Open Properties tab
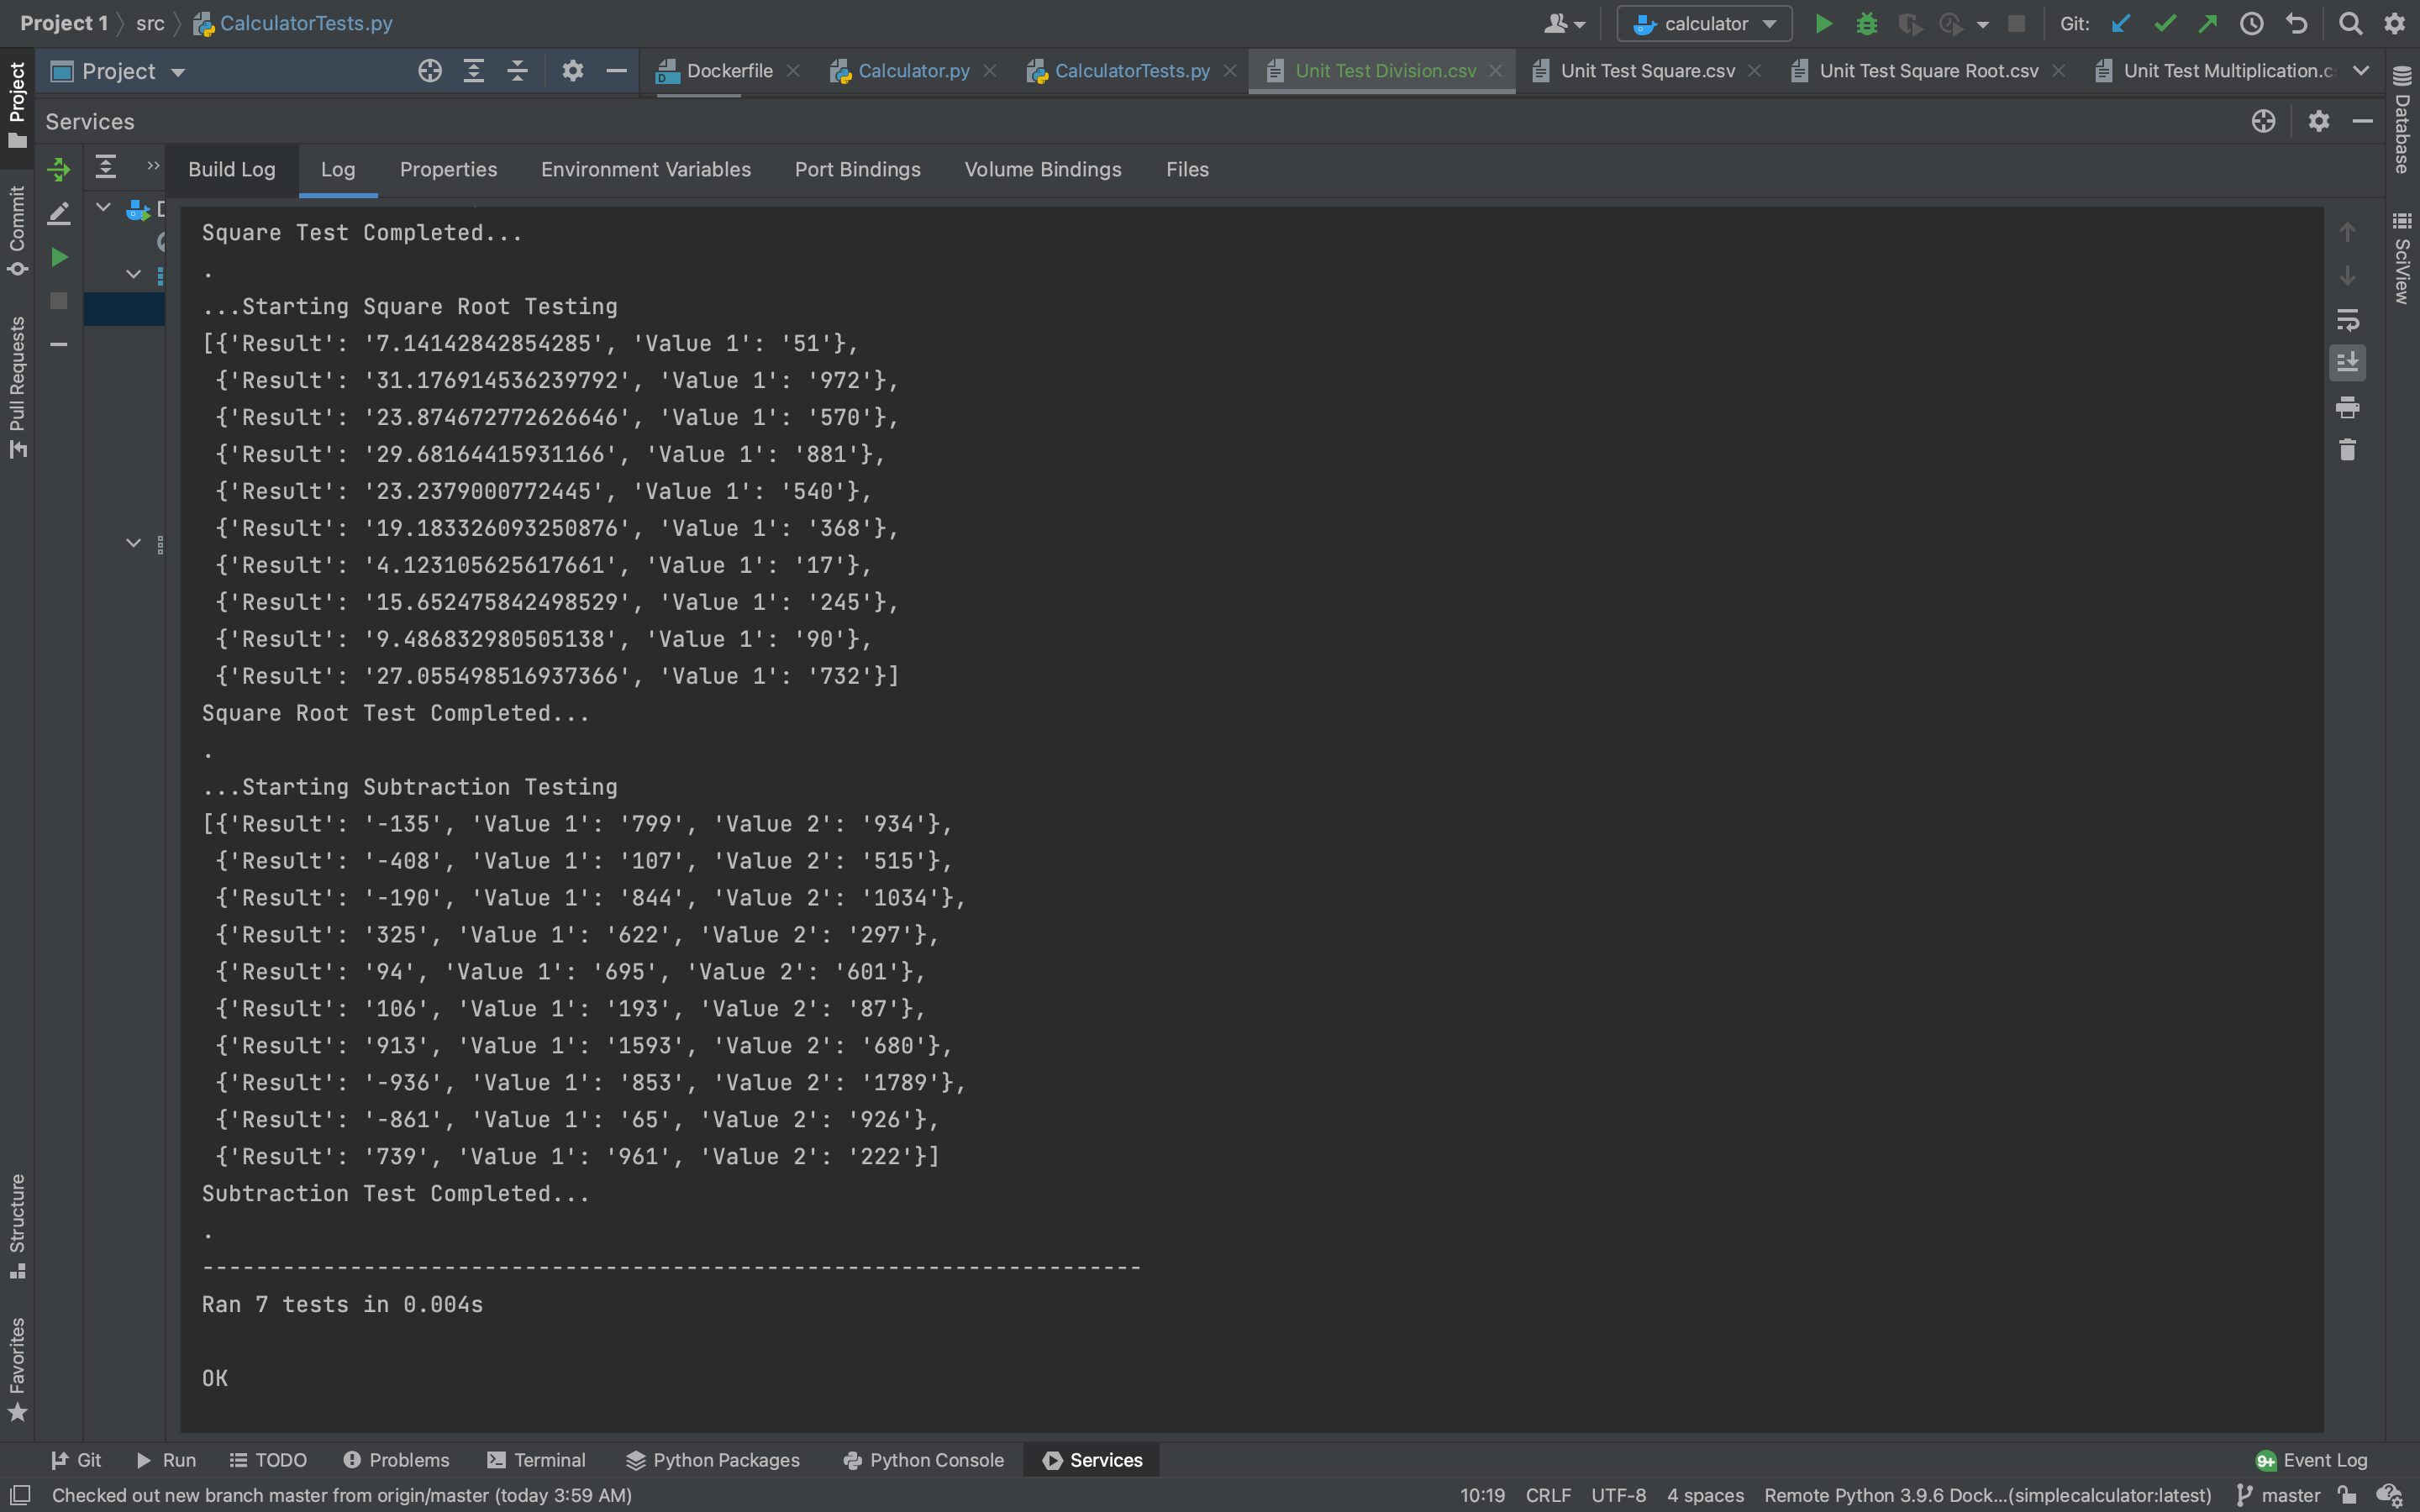Viewport: 2420px width, 1512px height. point(448,169)
